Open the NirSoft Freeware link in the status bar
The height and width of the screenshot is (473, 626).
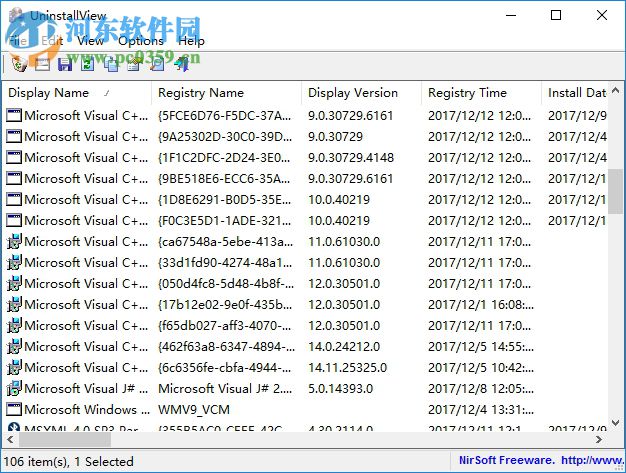click(541, 461)
